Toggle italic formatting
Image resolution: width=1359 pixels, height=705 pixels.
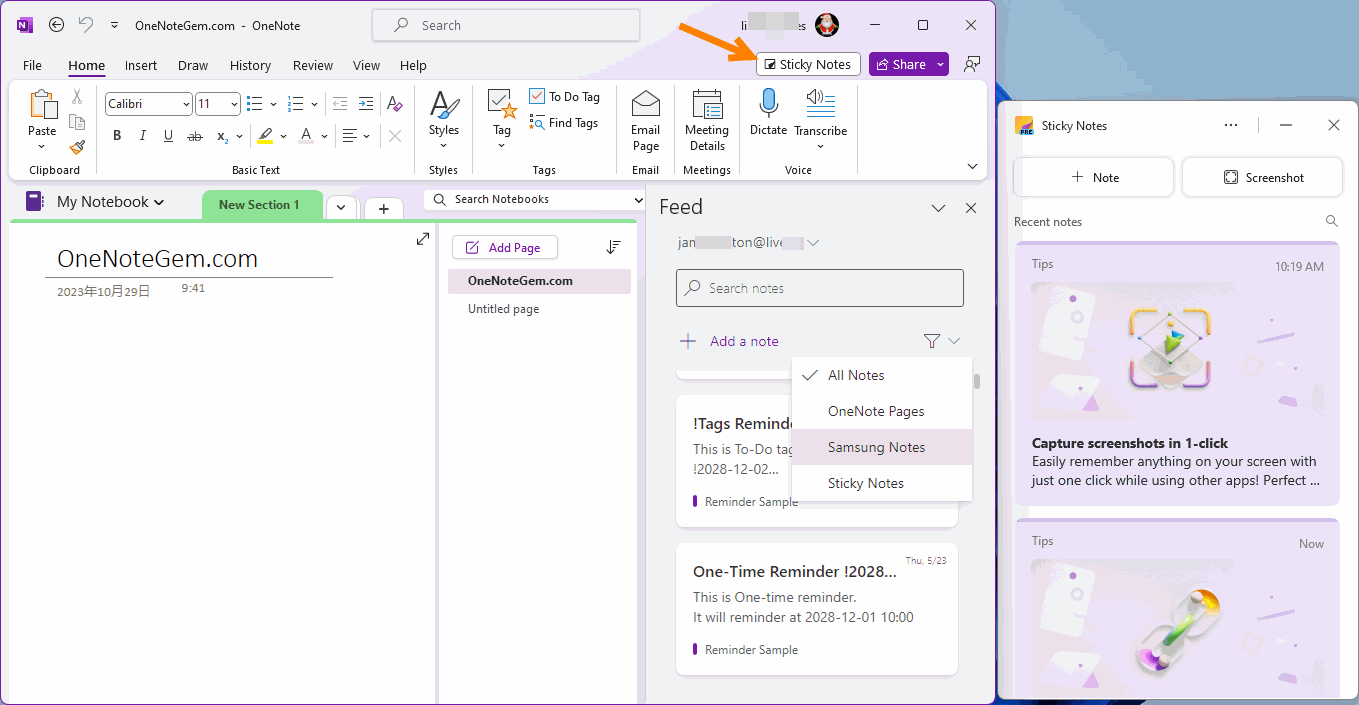pos(143,136)
